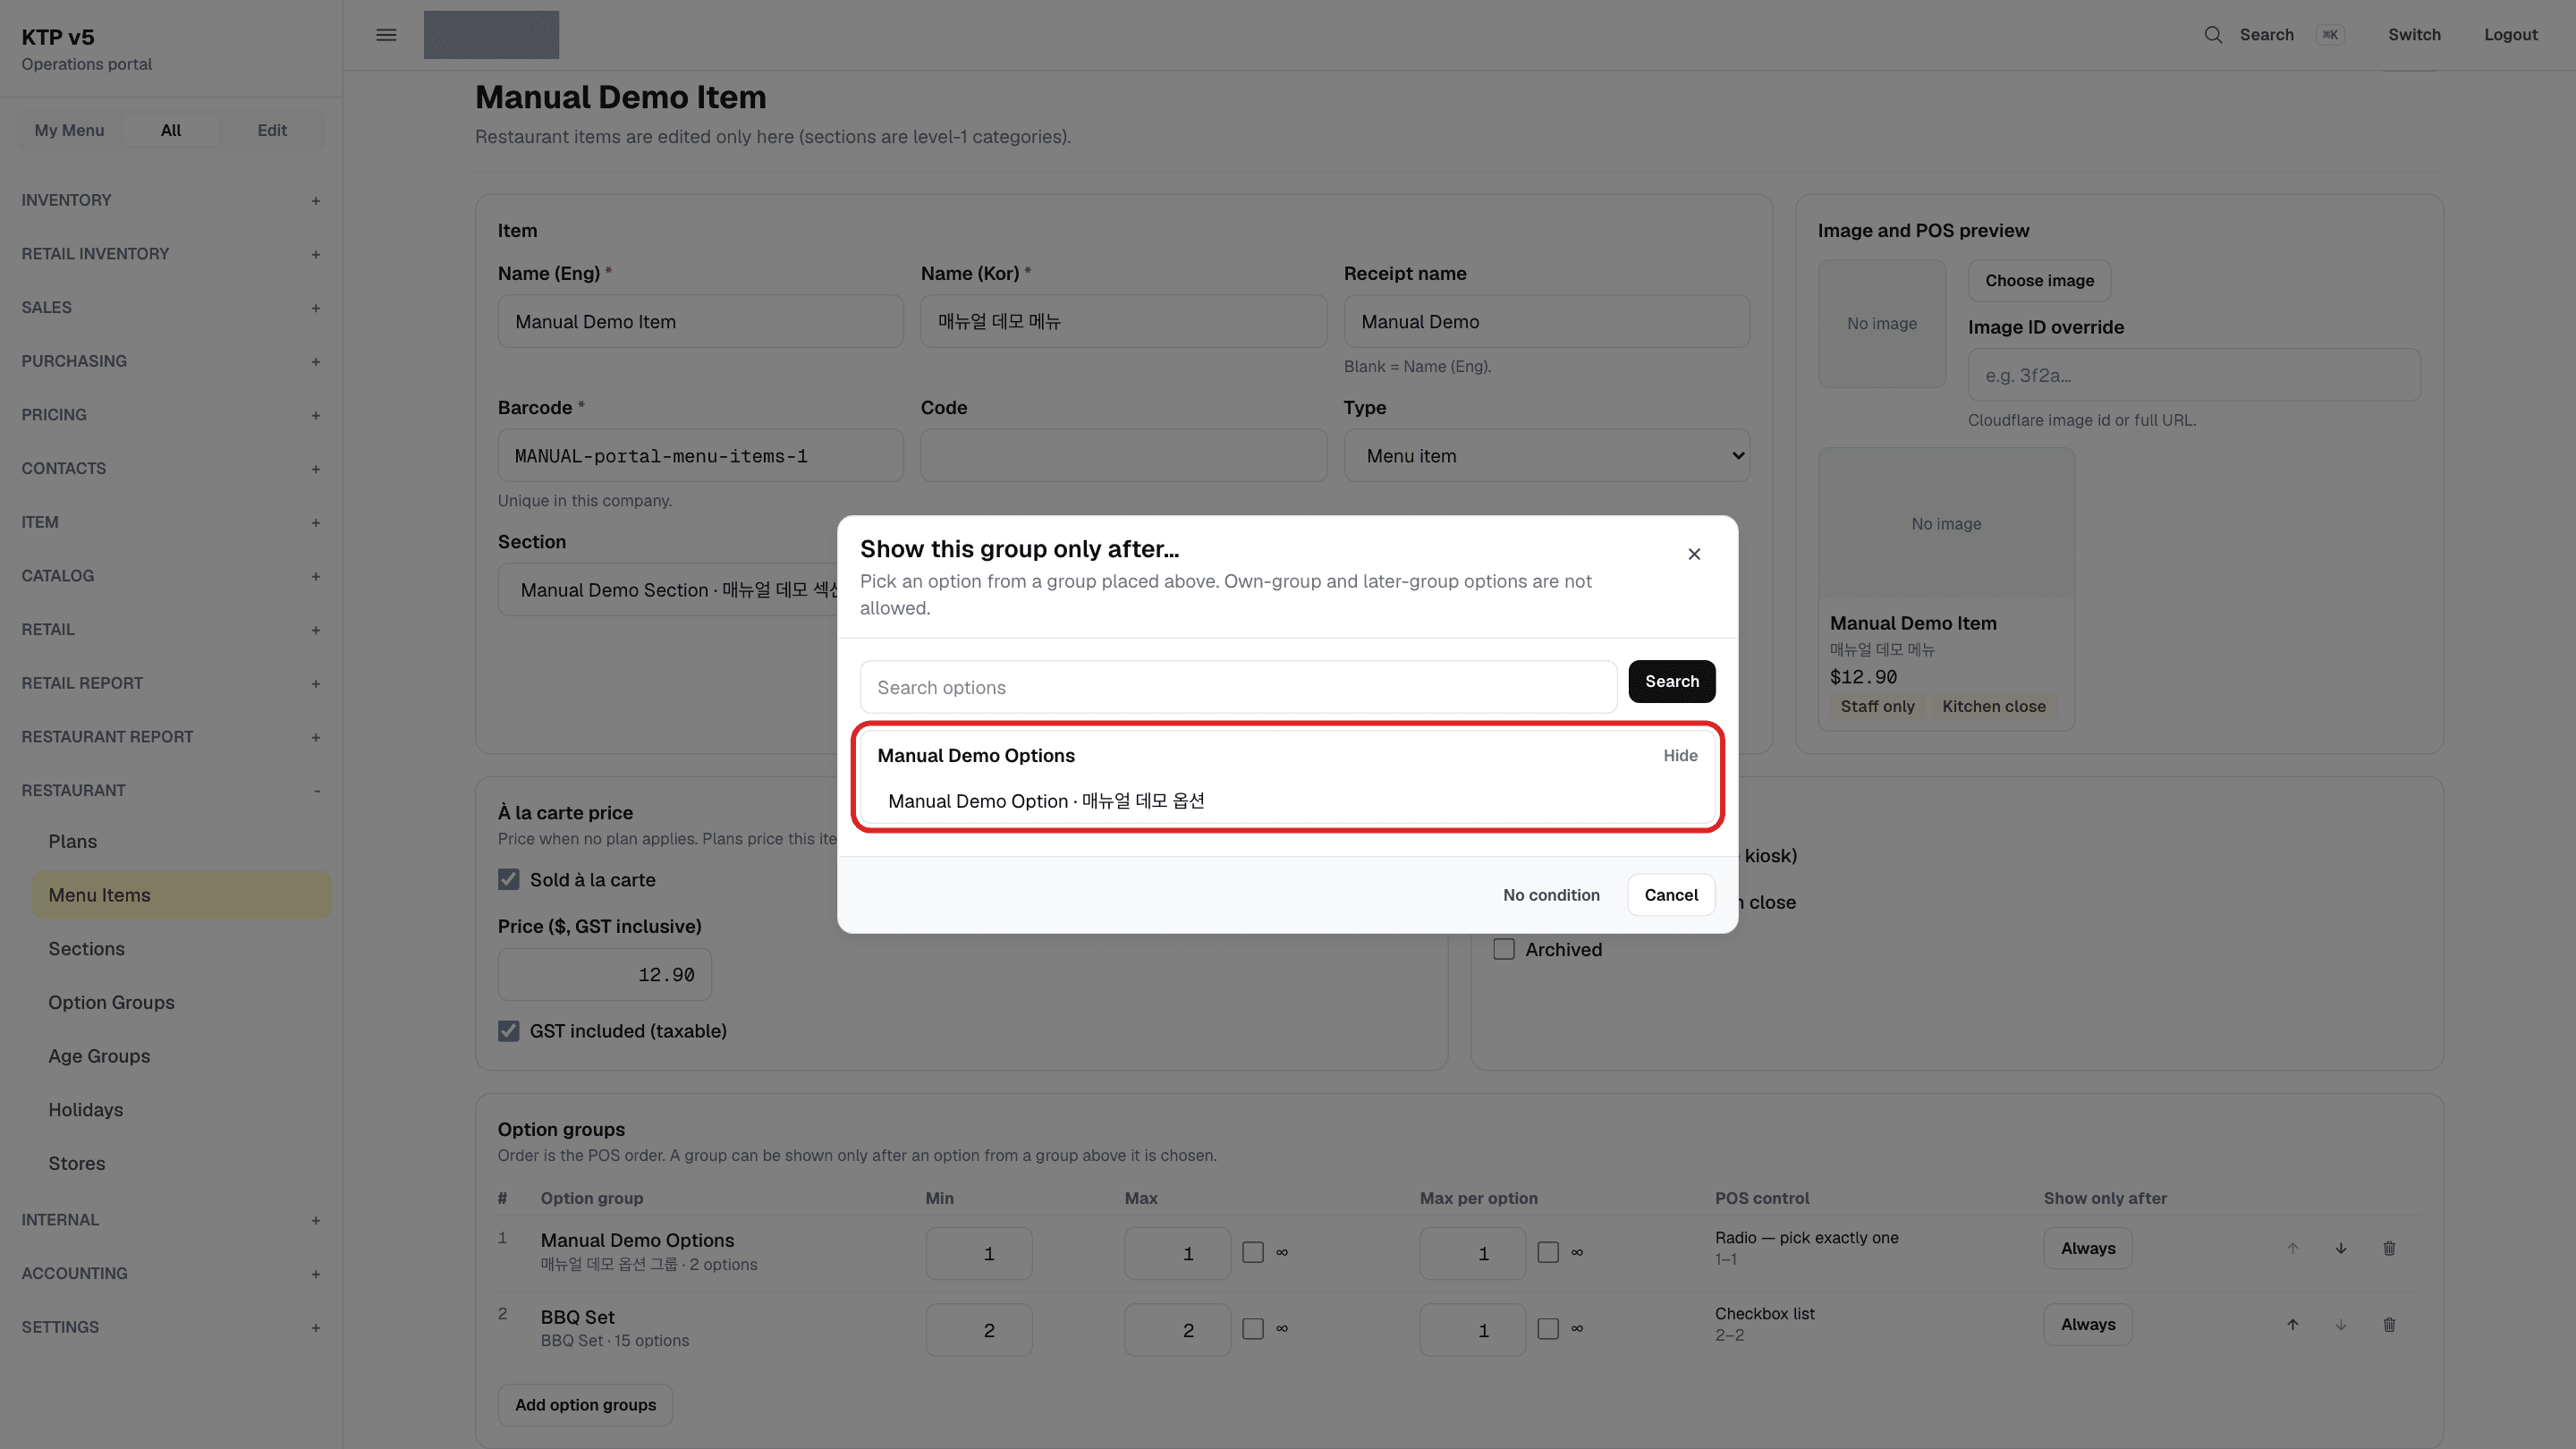Image resolution: width=2576 pixels, height=1449 pixels.
Task: Delete the Manual Demo Options group row
Action: pos(2389,1248)
